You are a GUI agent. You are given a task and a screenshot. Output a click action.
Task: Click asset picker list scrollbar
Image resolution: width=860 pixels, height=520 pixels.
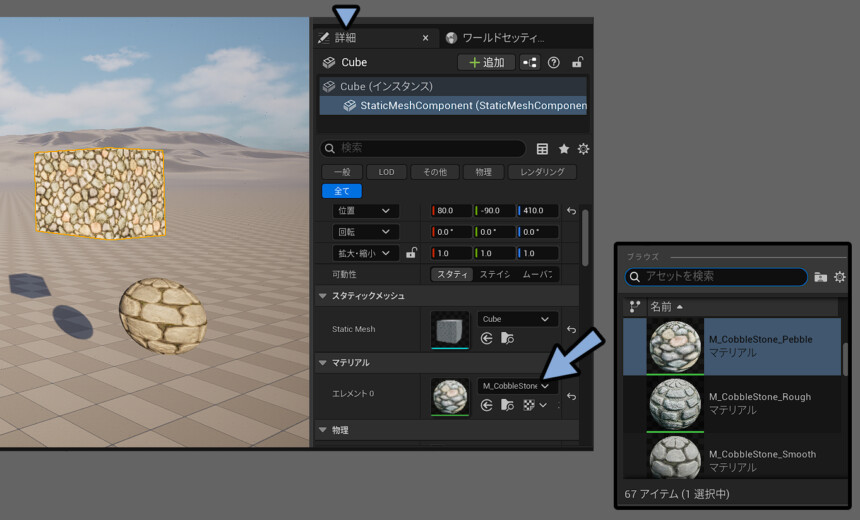(x=845, y=359)
